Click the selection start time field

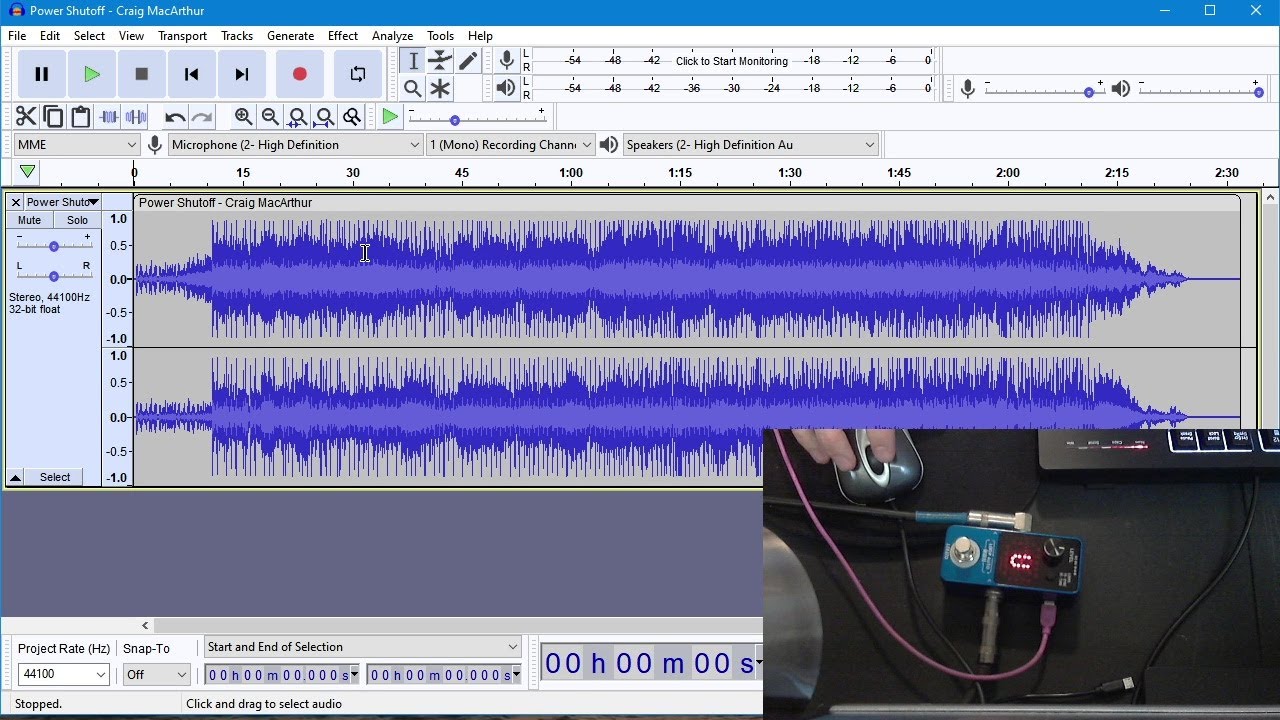coord(282,675)
